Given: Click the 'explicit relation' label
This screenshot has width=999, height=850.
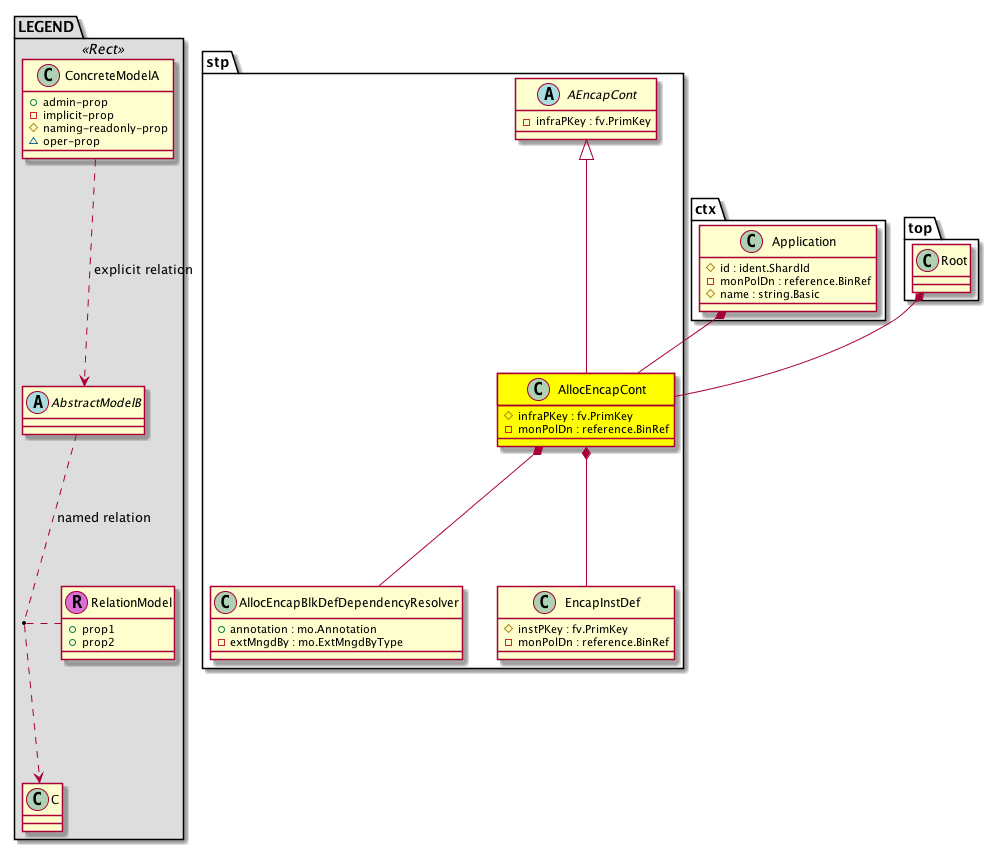Looking at the screenshot, I should click(x=141, y=270).
